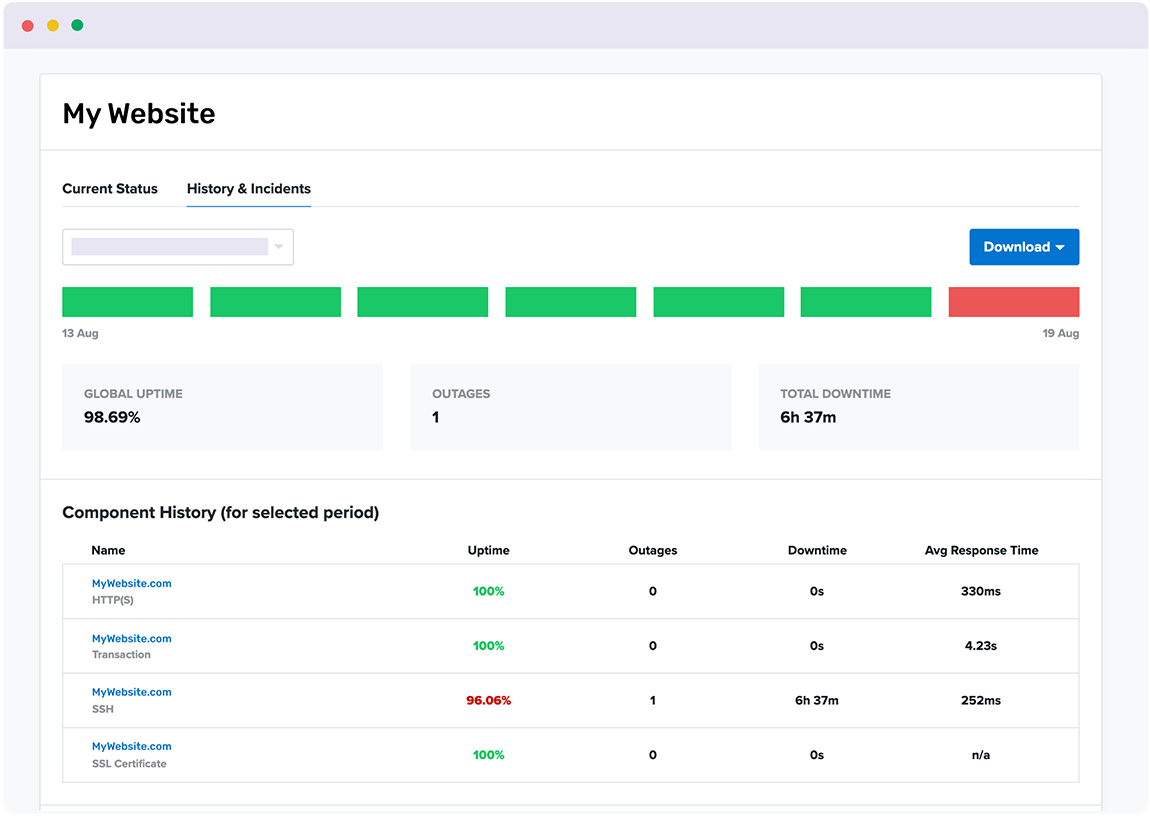Click the red macOS close window dot
Screen dimensions: 1150x816
(28, 25)
